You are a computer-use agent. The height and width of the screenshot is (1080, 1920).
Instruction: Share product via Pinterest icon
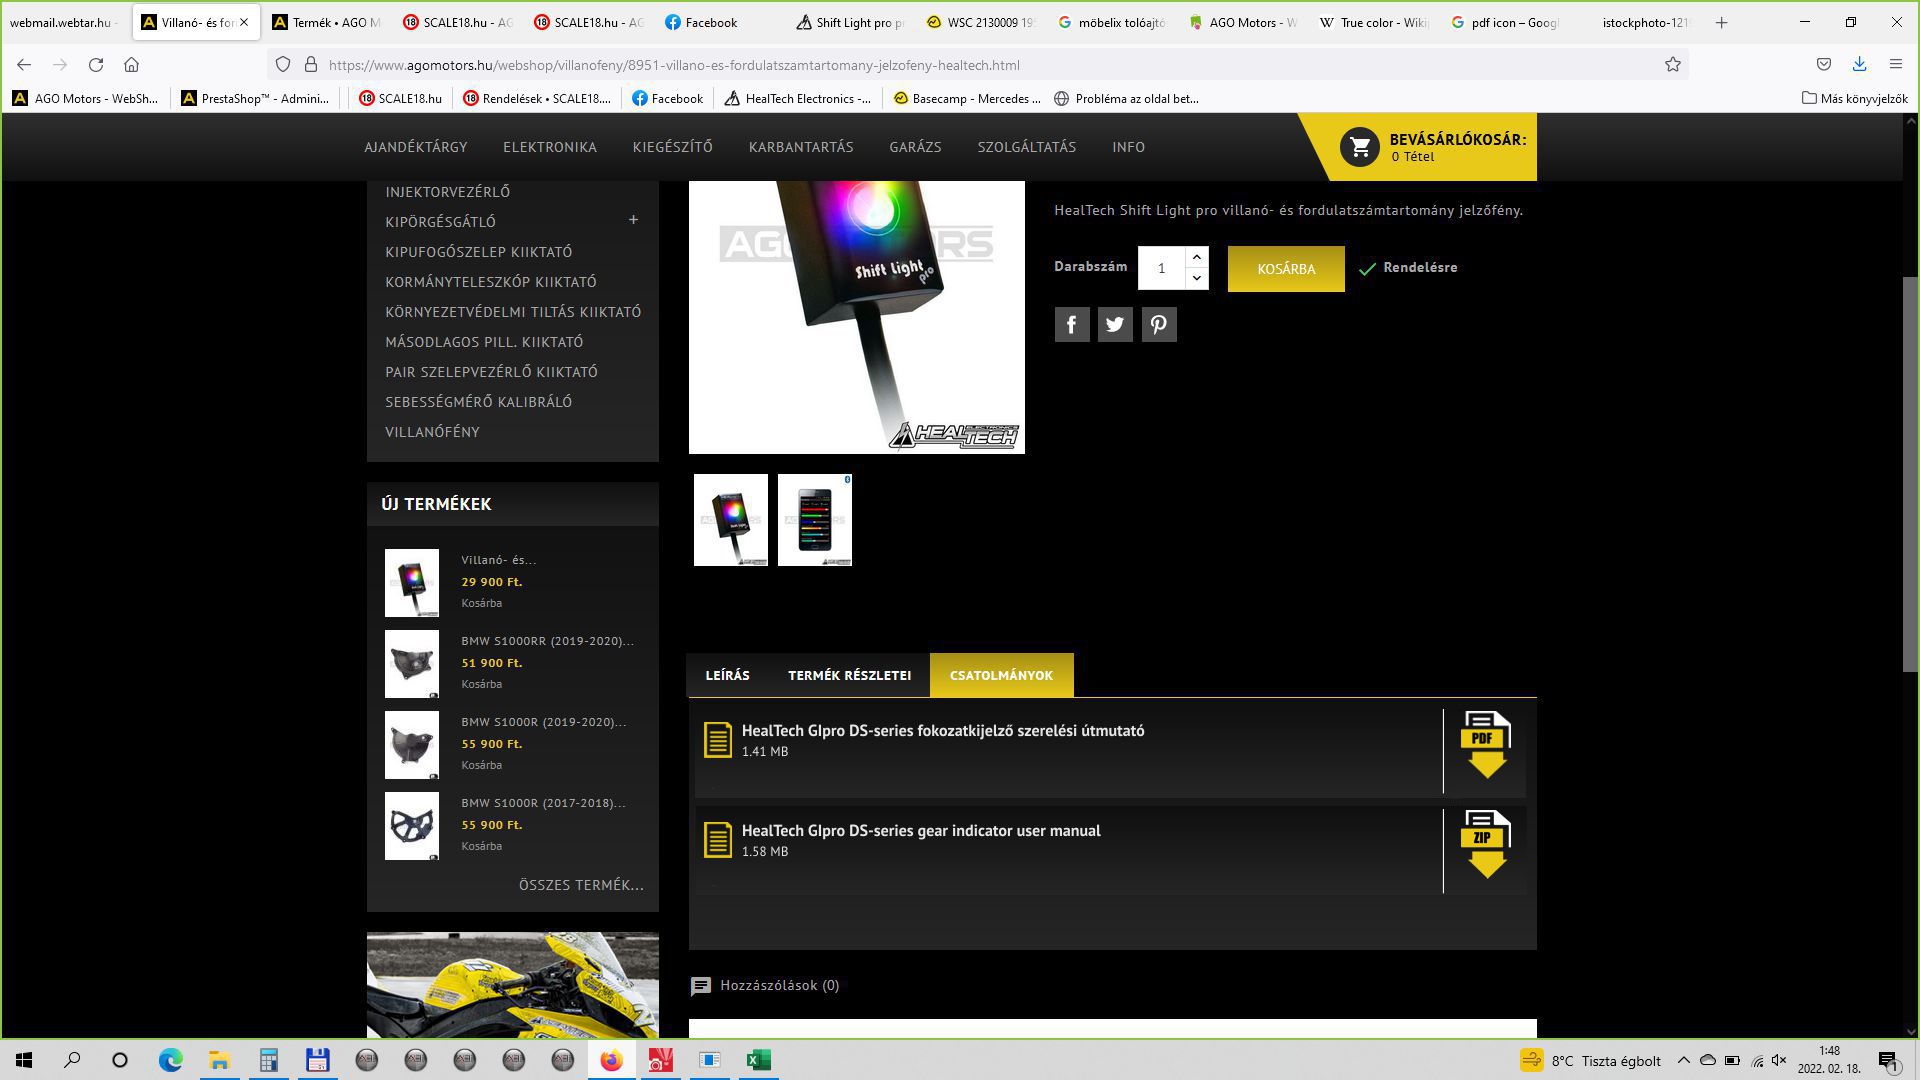click(1158, 324)
